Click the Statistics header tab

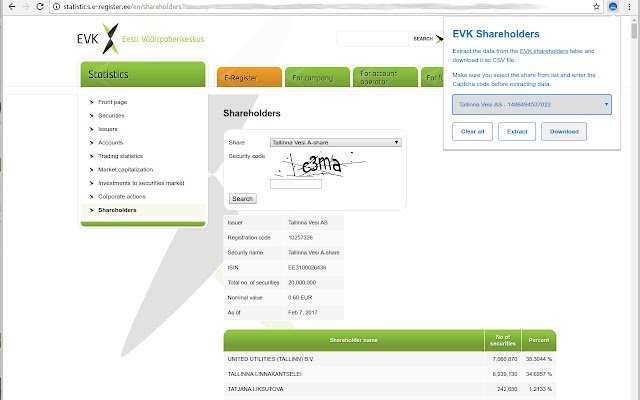click(143, 74)
